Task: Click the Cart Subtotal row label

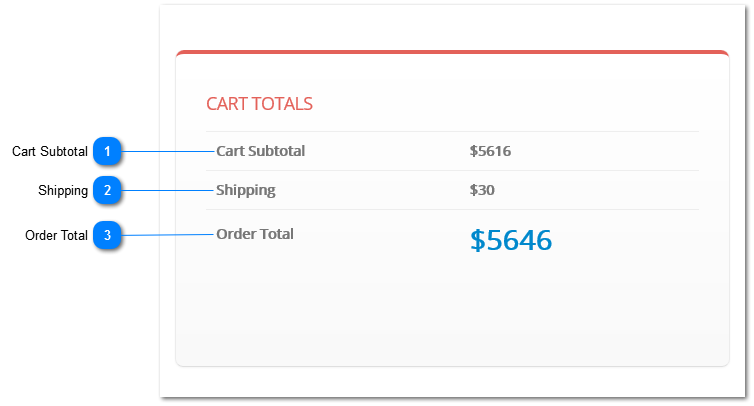Action: [260, 151]
